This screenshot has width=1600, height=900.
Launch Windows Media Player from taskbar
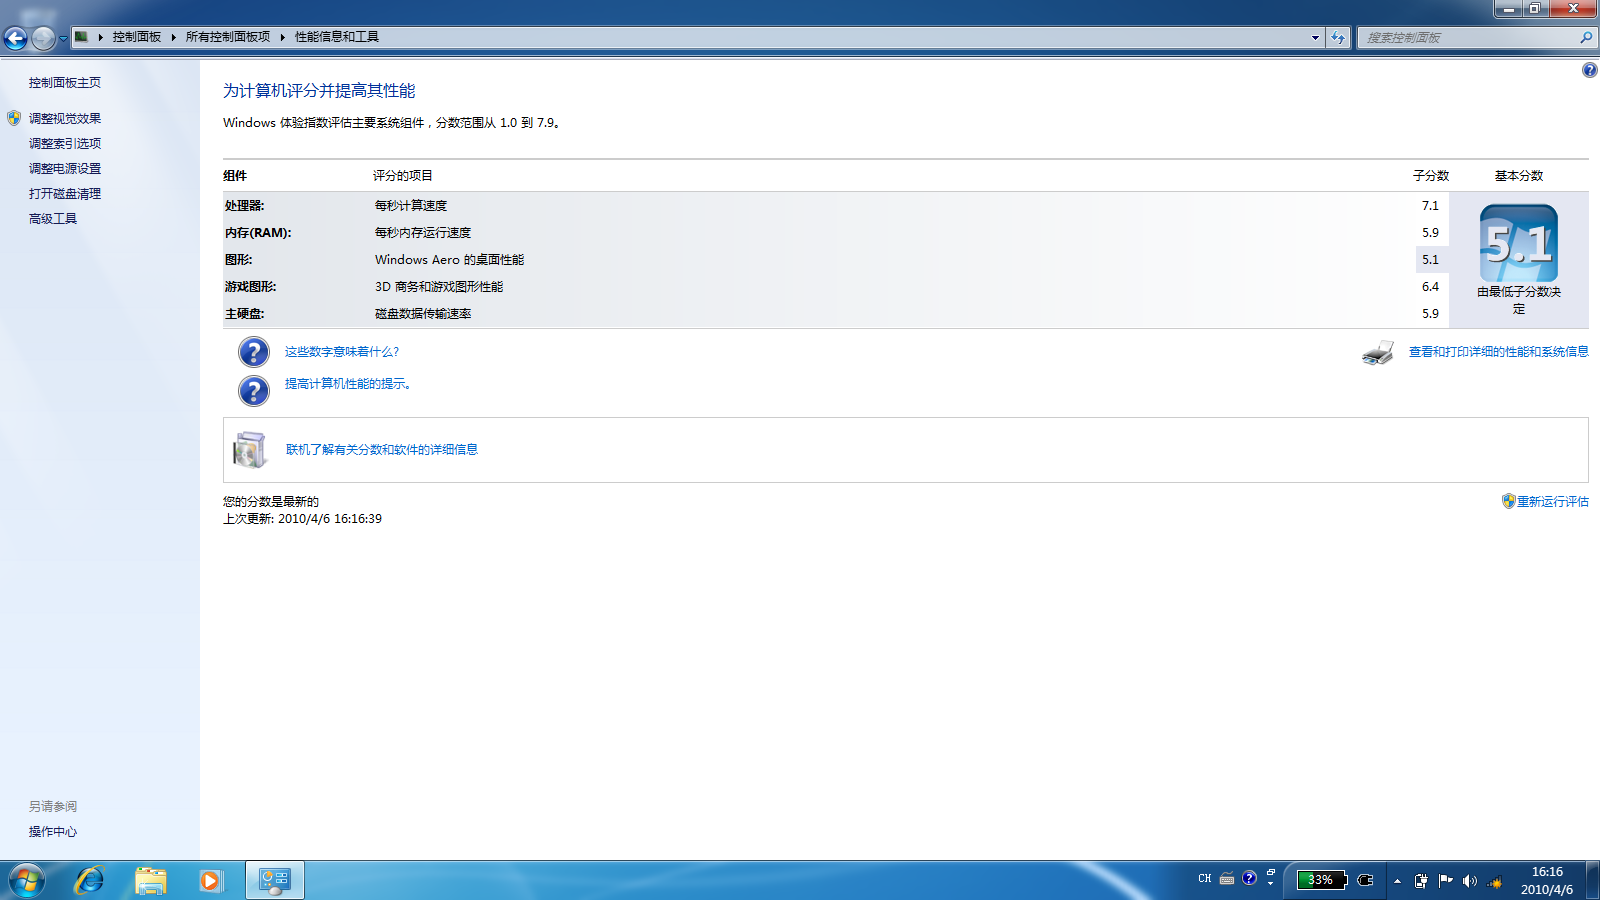click(x=209, y=881)
